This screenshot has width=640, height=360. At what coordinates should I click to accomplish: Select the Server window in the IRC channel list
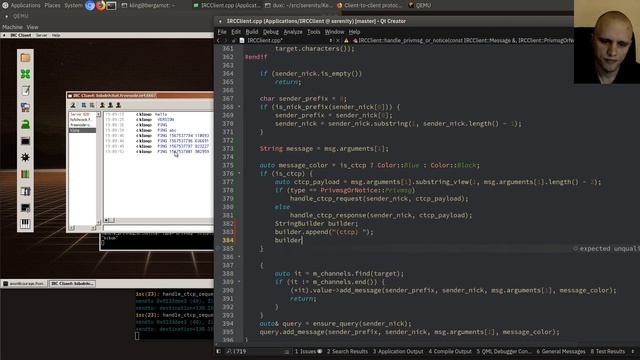point(82,115)
